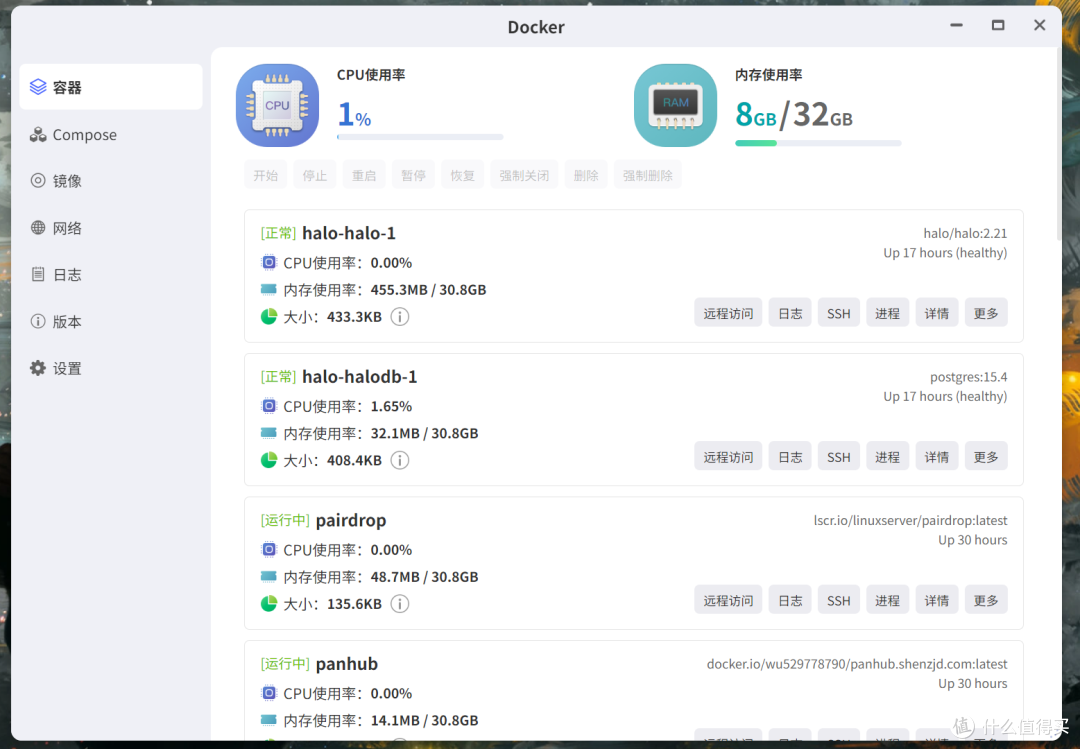1080x749 pixels.
Task: Select the halo-halodb-1 container name
Action: coord(360,376)
